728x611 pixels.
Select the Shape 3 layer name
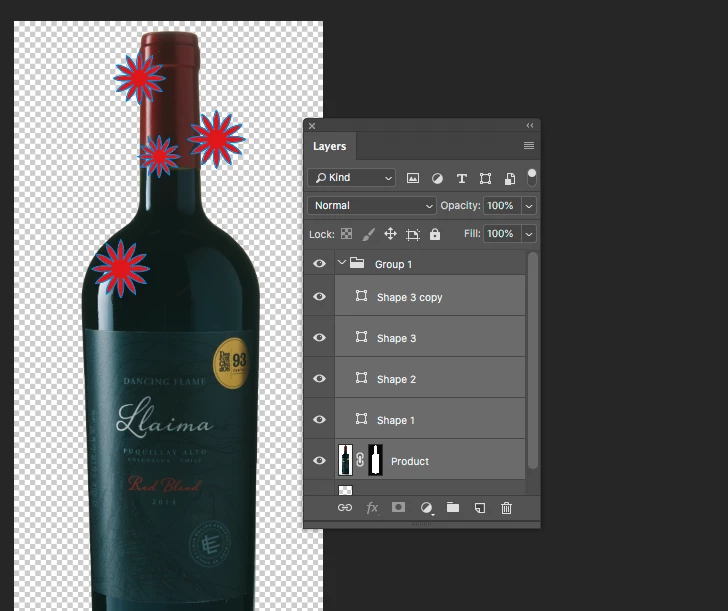[396, 338]
